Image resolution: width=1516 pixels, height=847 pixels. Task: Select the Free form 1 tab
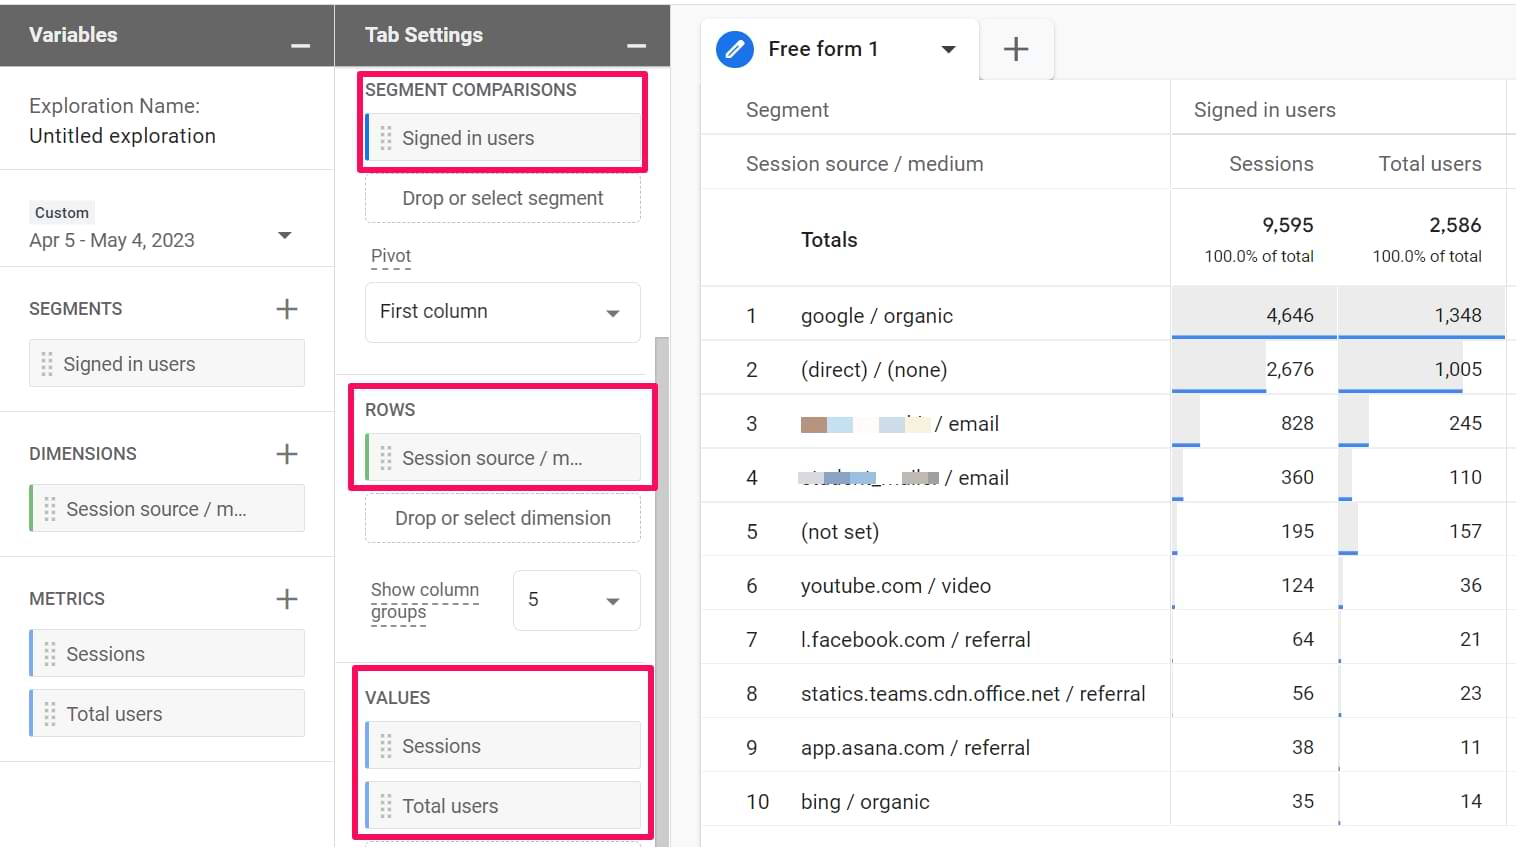pyautogui.click(x=822, y=49)
